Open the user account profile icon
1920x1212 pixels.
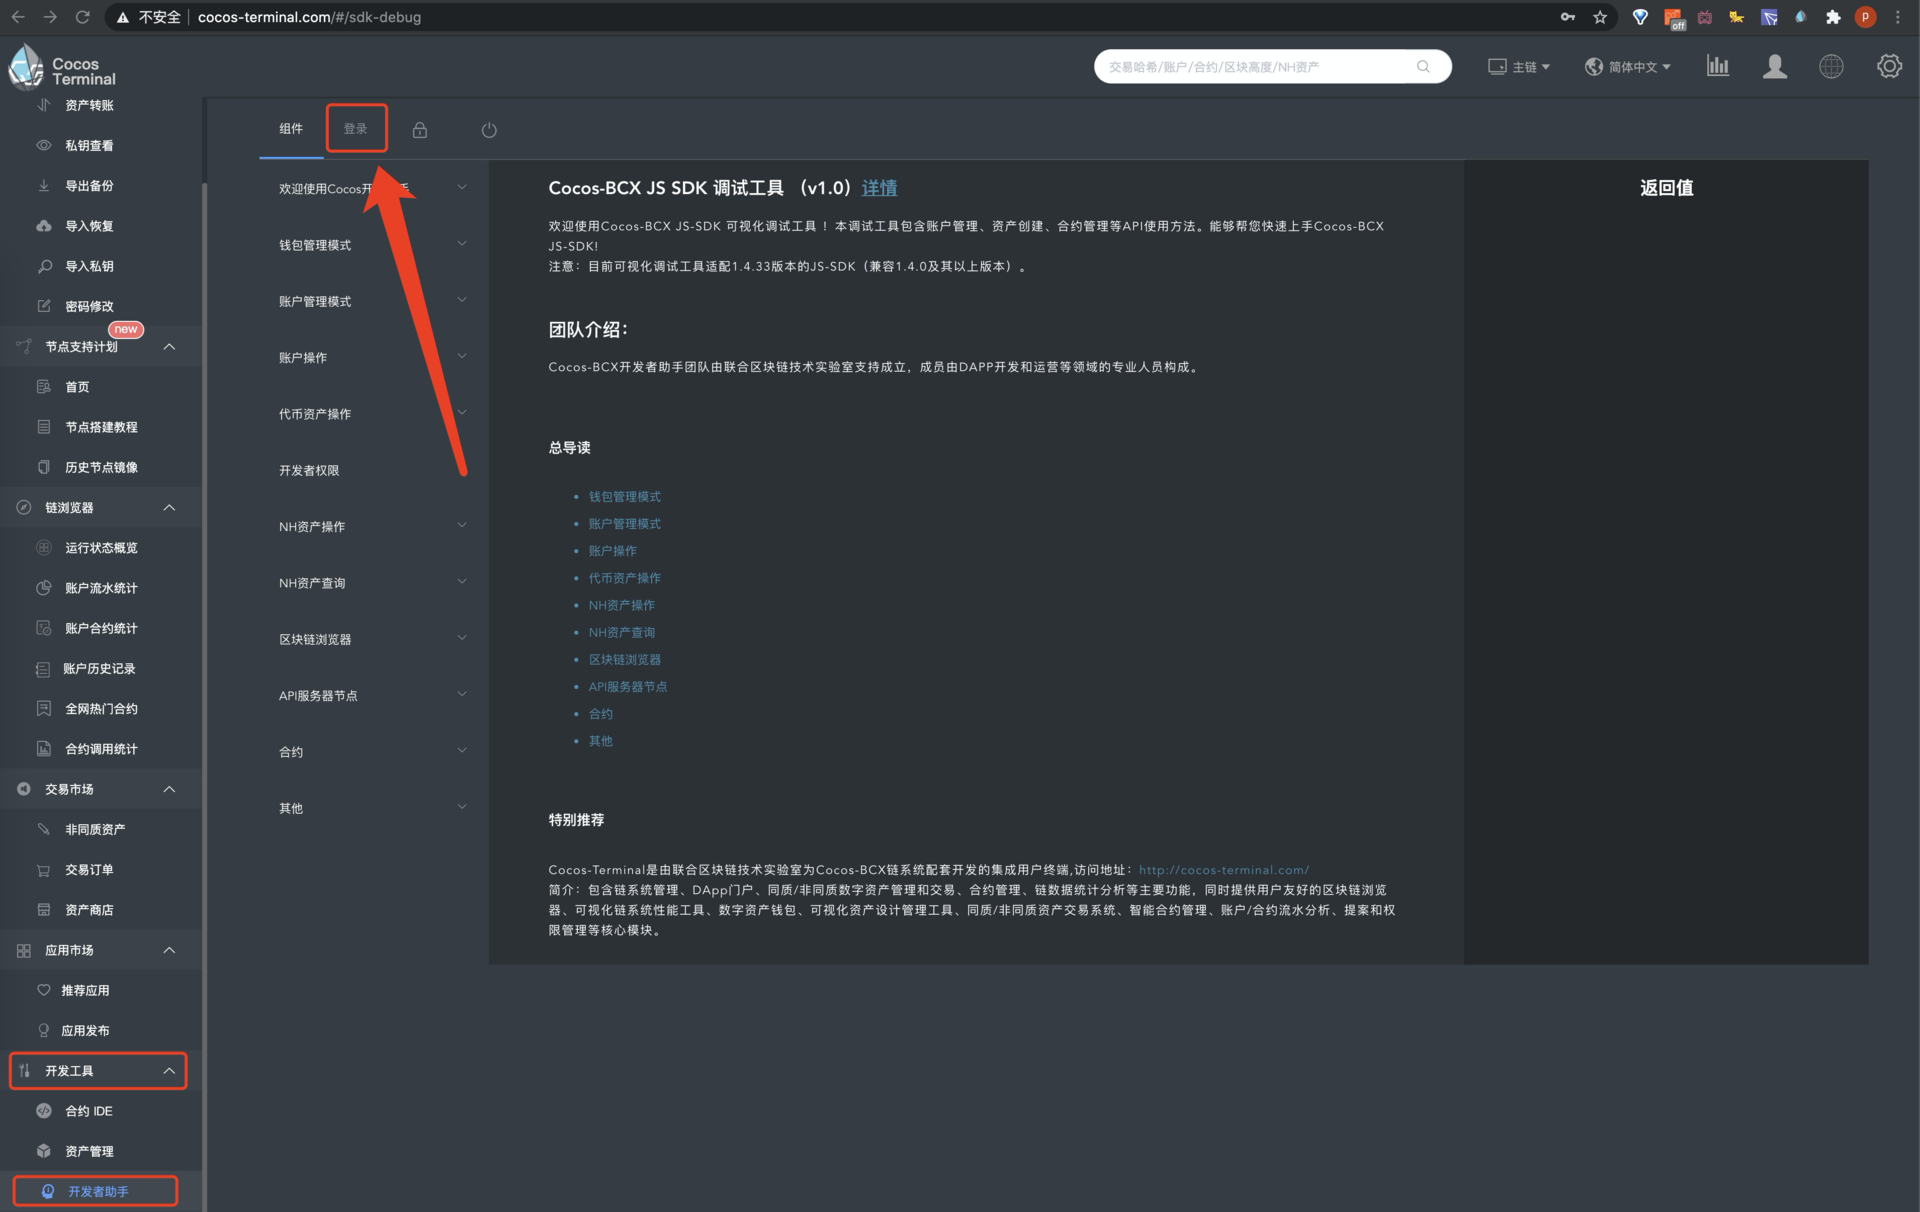pos(1774,66)
